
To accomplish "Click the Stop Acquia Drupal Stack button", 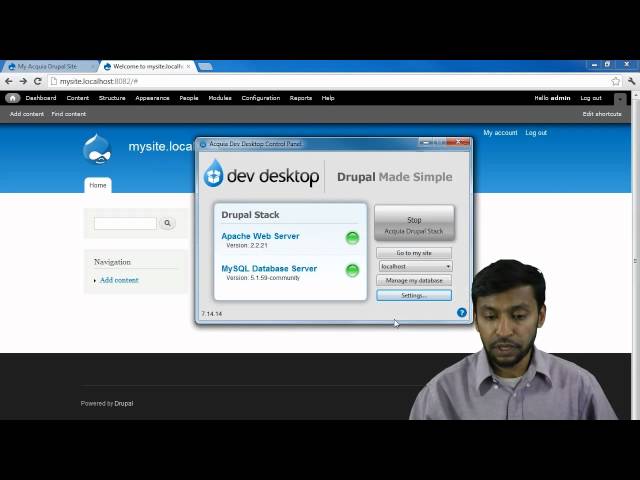I will pos(414,223).
